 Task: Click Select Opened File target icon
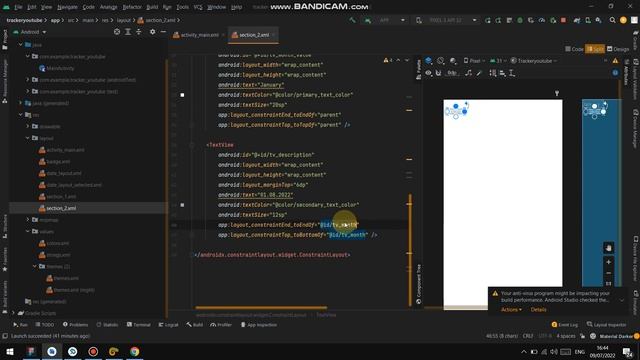(117, 32)
